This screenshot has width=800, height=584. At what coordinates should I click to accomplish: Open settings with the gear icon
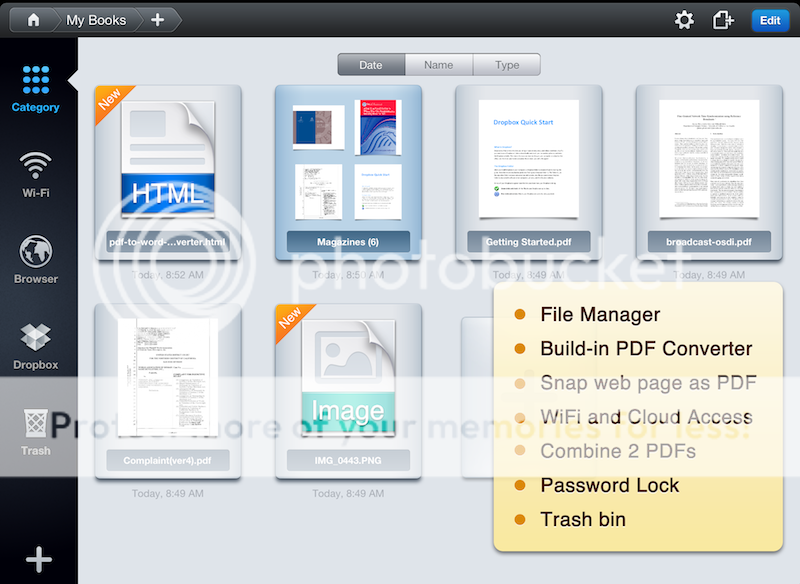click(684, 20)
